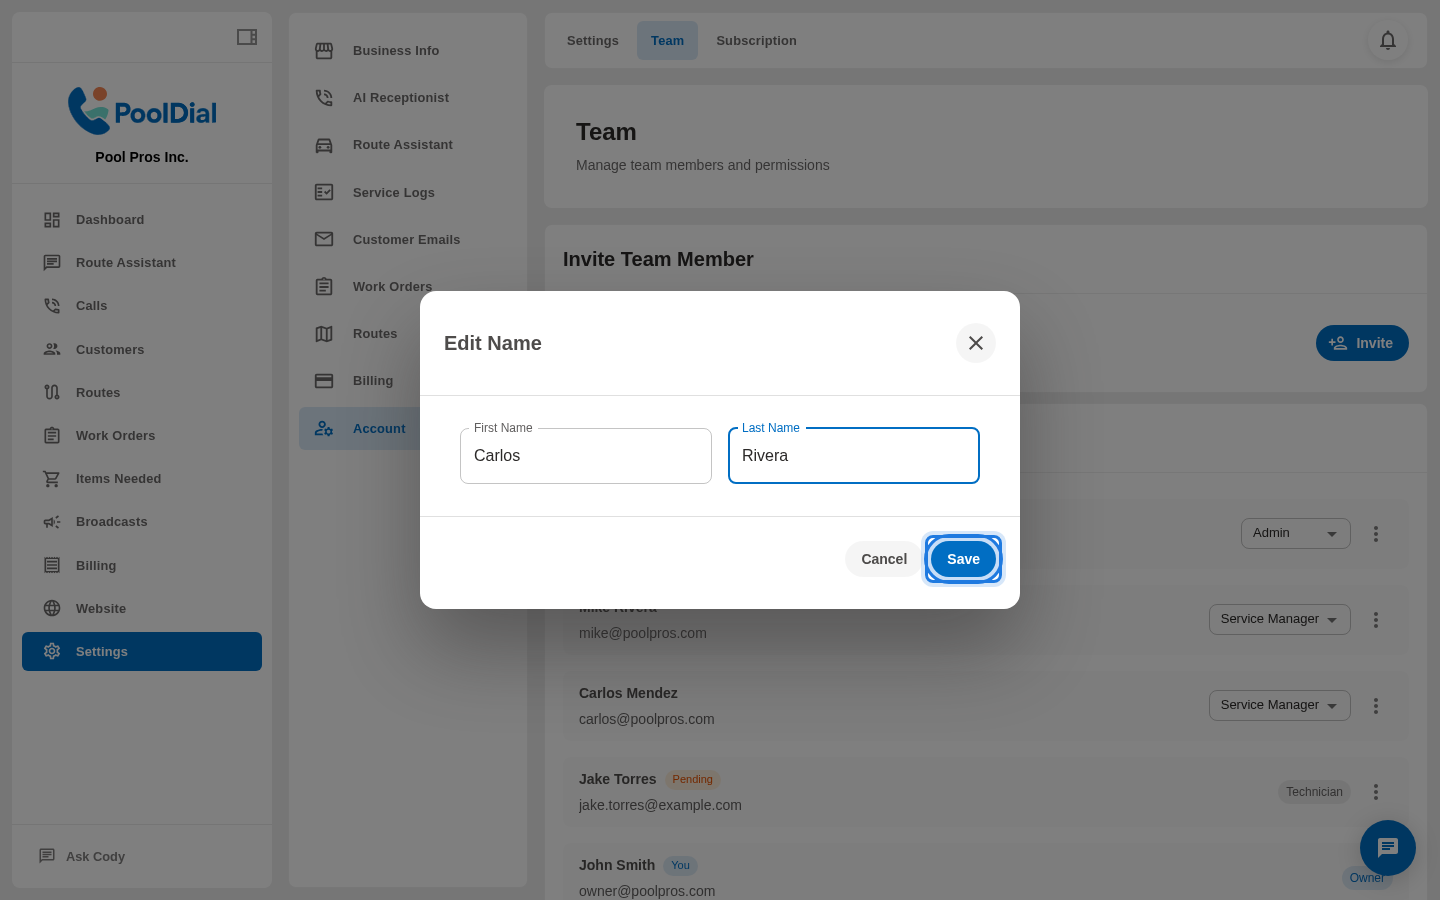Save the edited name
This screenshot has width=1440, height=900.
962,559
